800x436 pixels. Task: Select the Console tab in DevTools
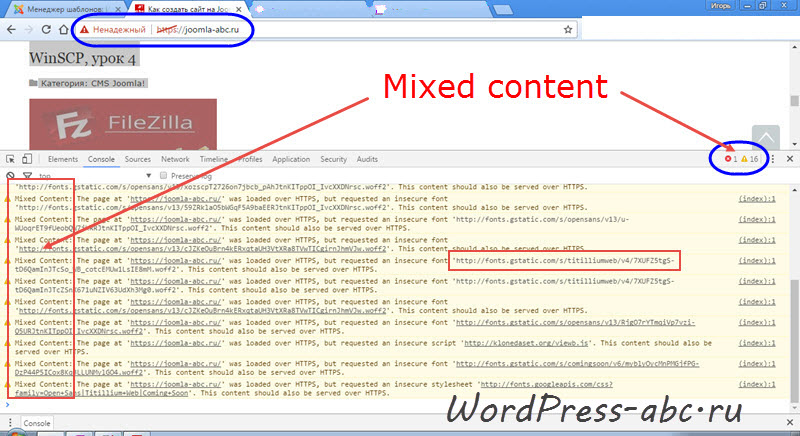coord(101,159)
